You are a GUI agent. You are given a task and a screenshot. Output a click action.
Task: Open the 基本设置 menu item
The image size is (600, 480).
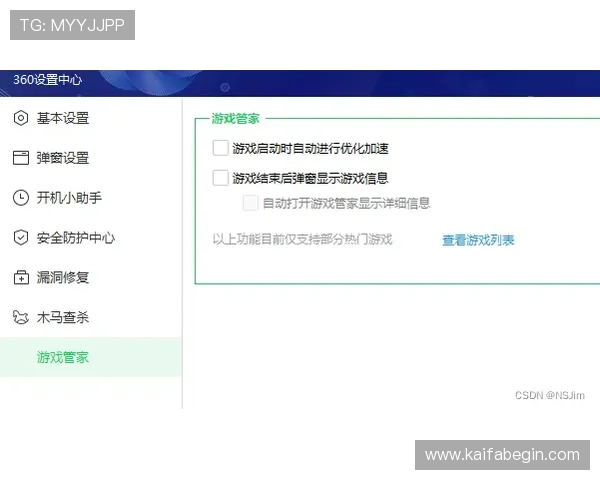tap(91, 118)
